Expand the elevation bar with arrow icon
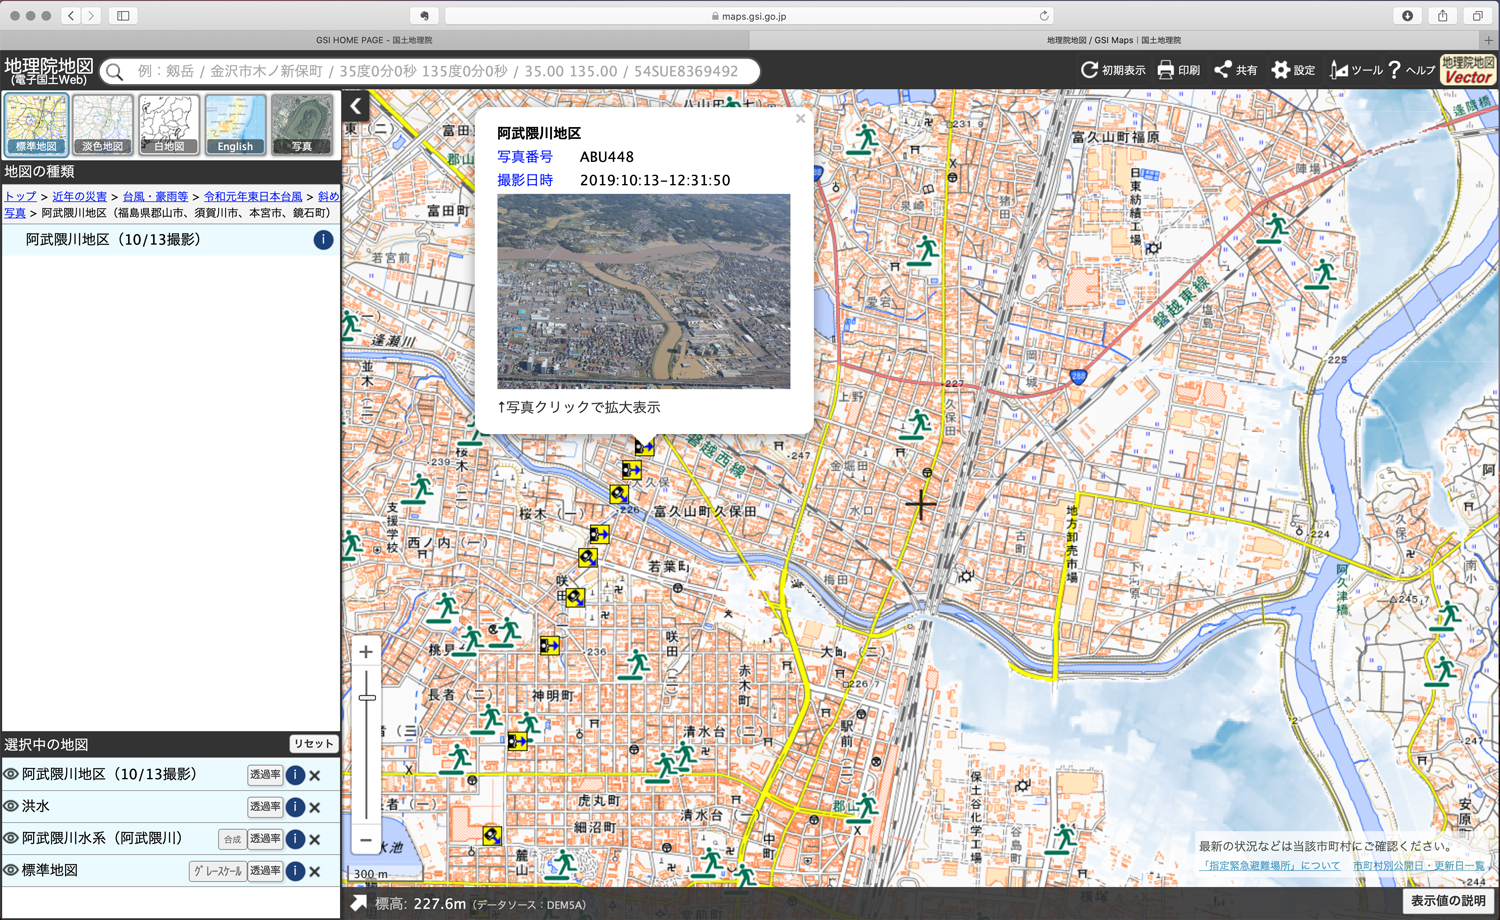This screenshot has height=920, width=1500. (x=358, y=903)
